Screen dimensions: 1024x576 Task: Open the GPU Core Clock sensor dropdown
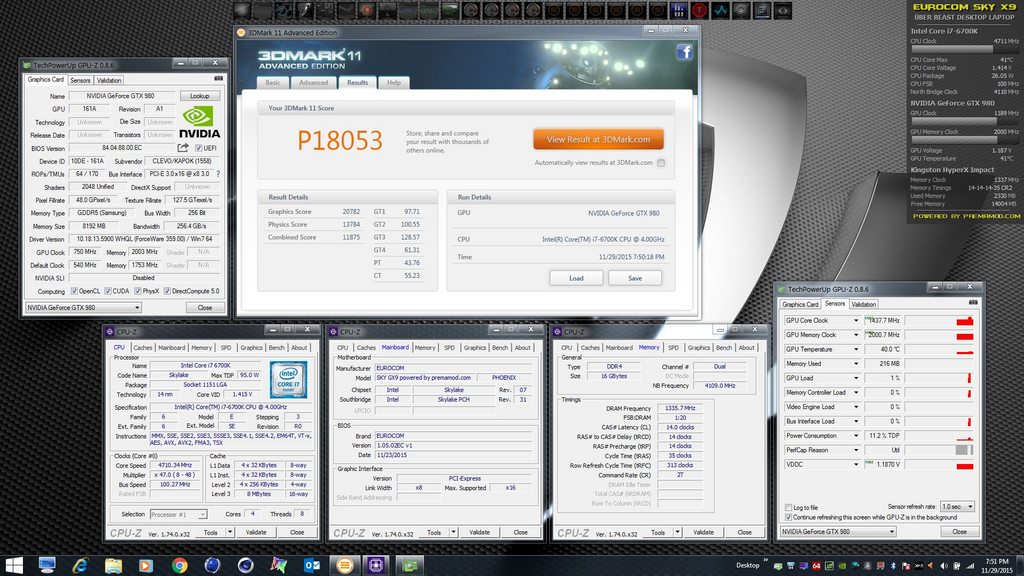(x=856, y=321)
